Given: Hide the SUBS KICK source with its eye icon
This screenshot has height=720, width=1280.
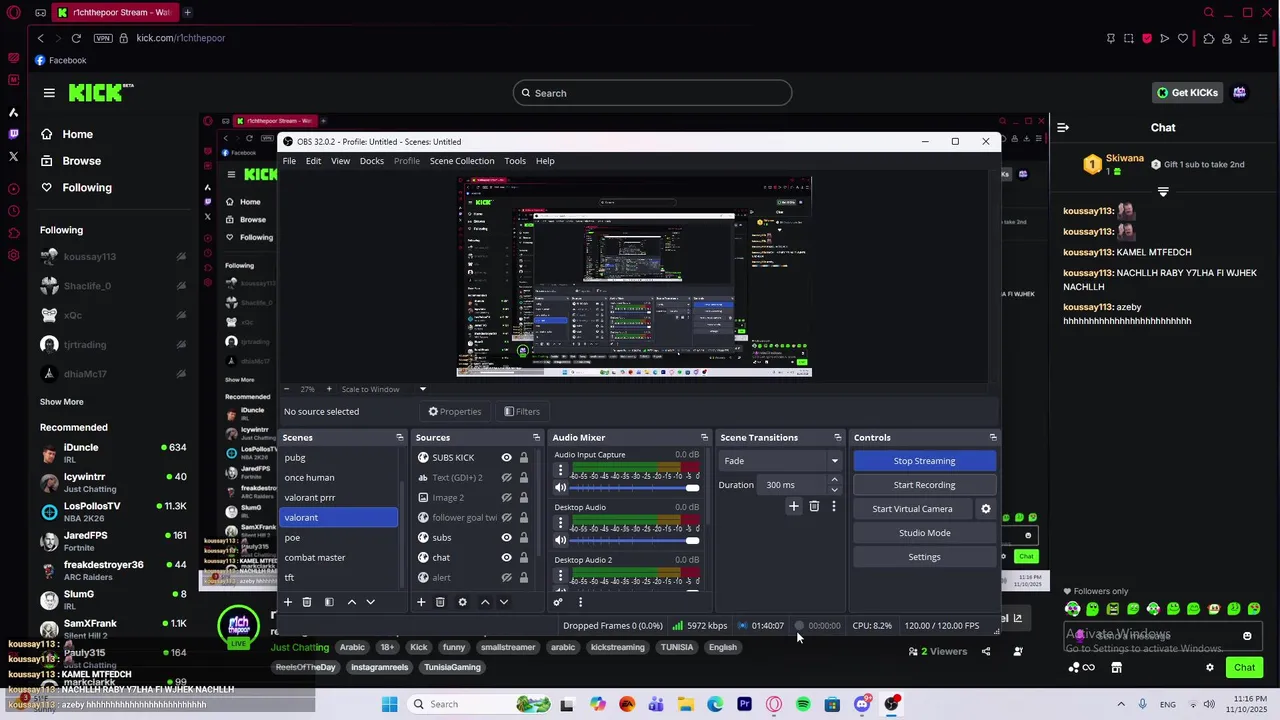Looking at the screenshot, I should point(506,457).
